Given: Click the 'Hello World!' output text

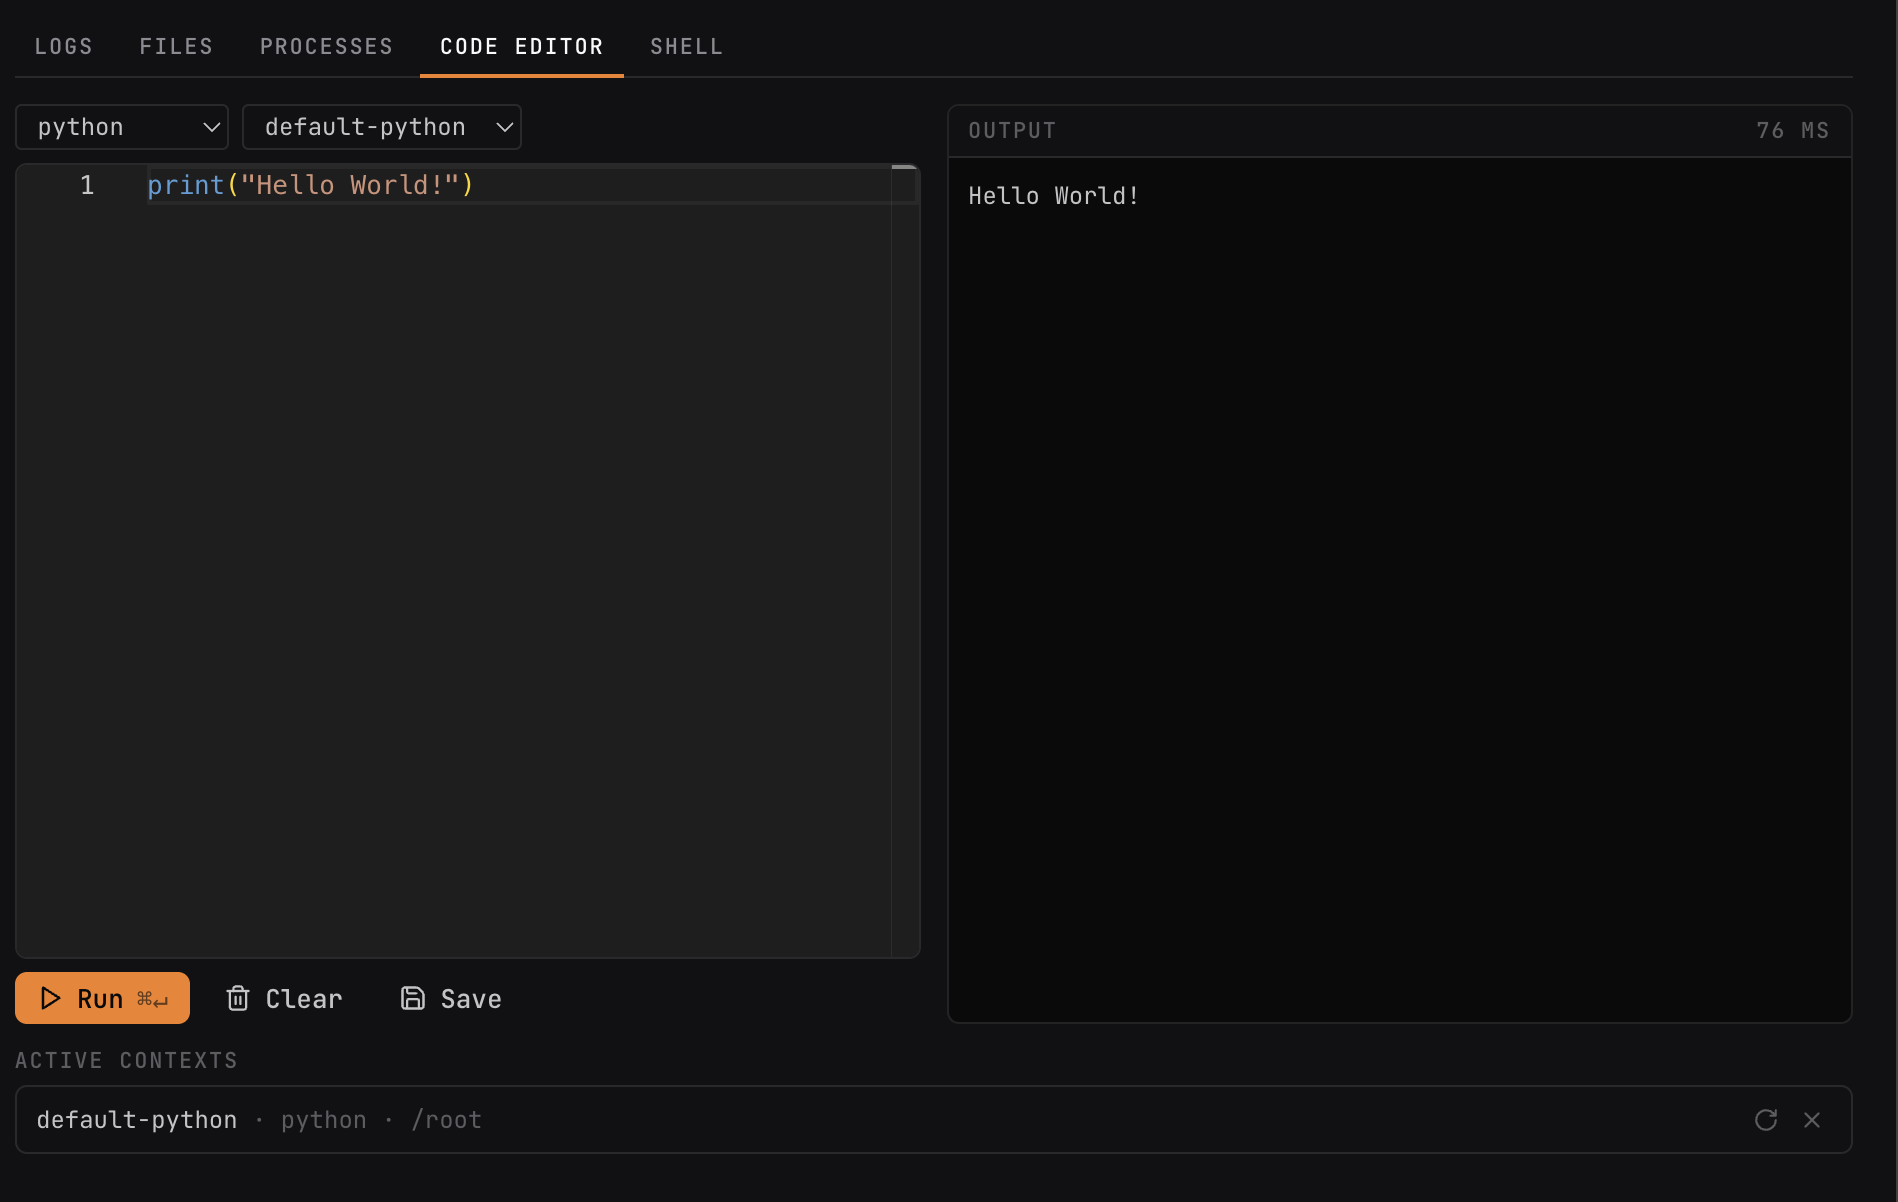Looking at the screenshot, I should coord(1054,196).
